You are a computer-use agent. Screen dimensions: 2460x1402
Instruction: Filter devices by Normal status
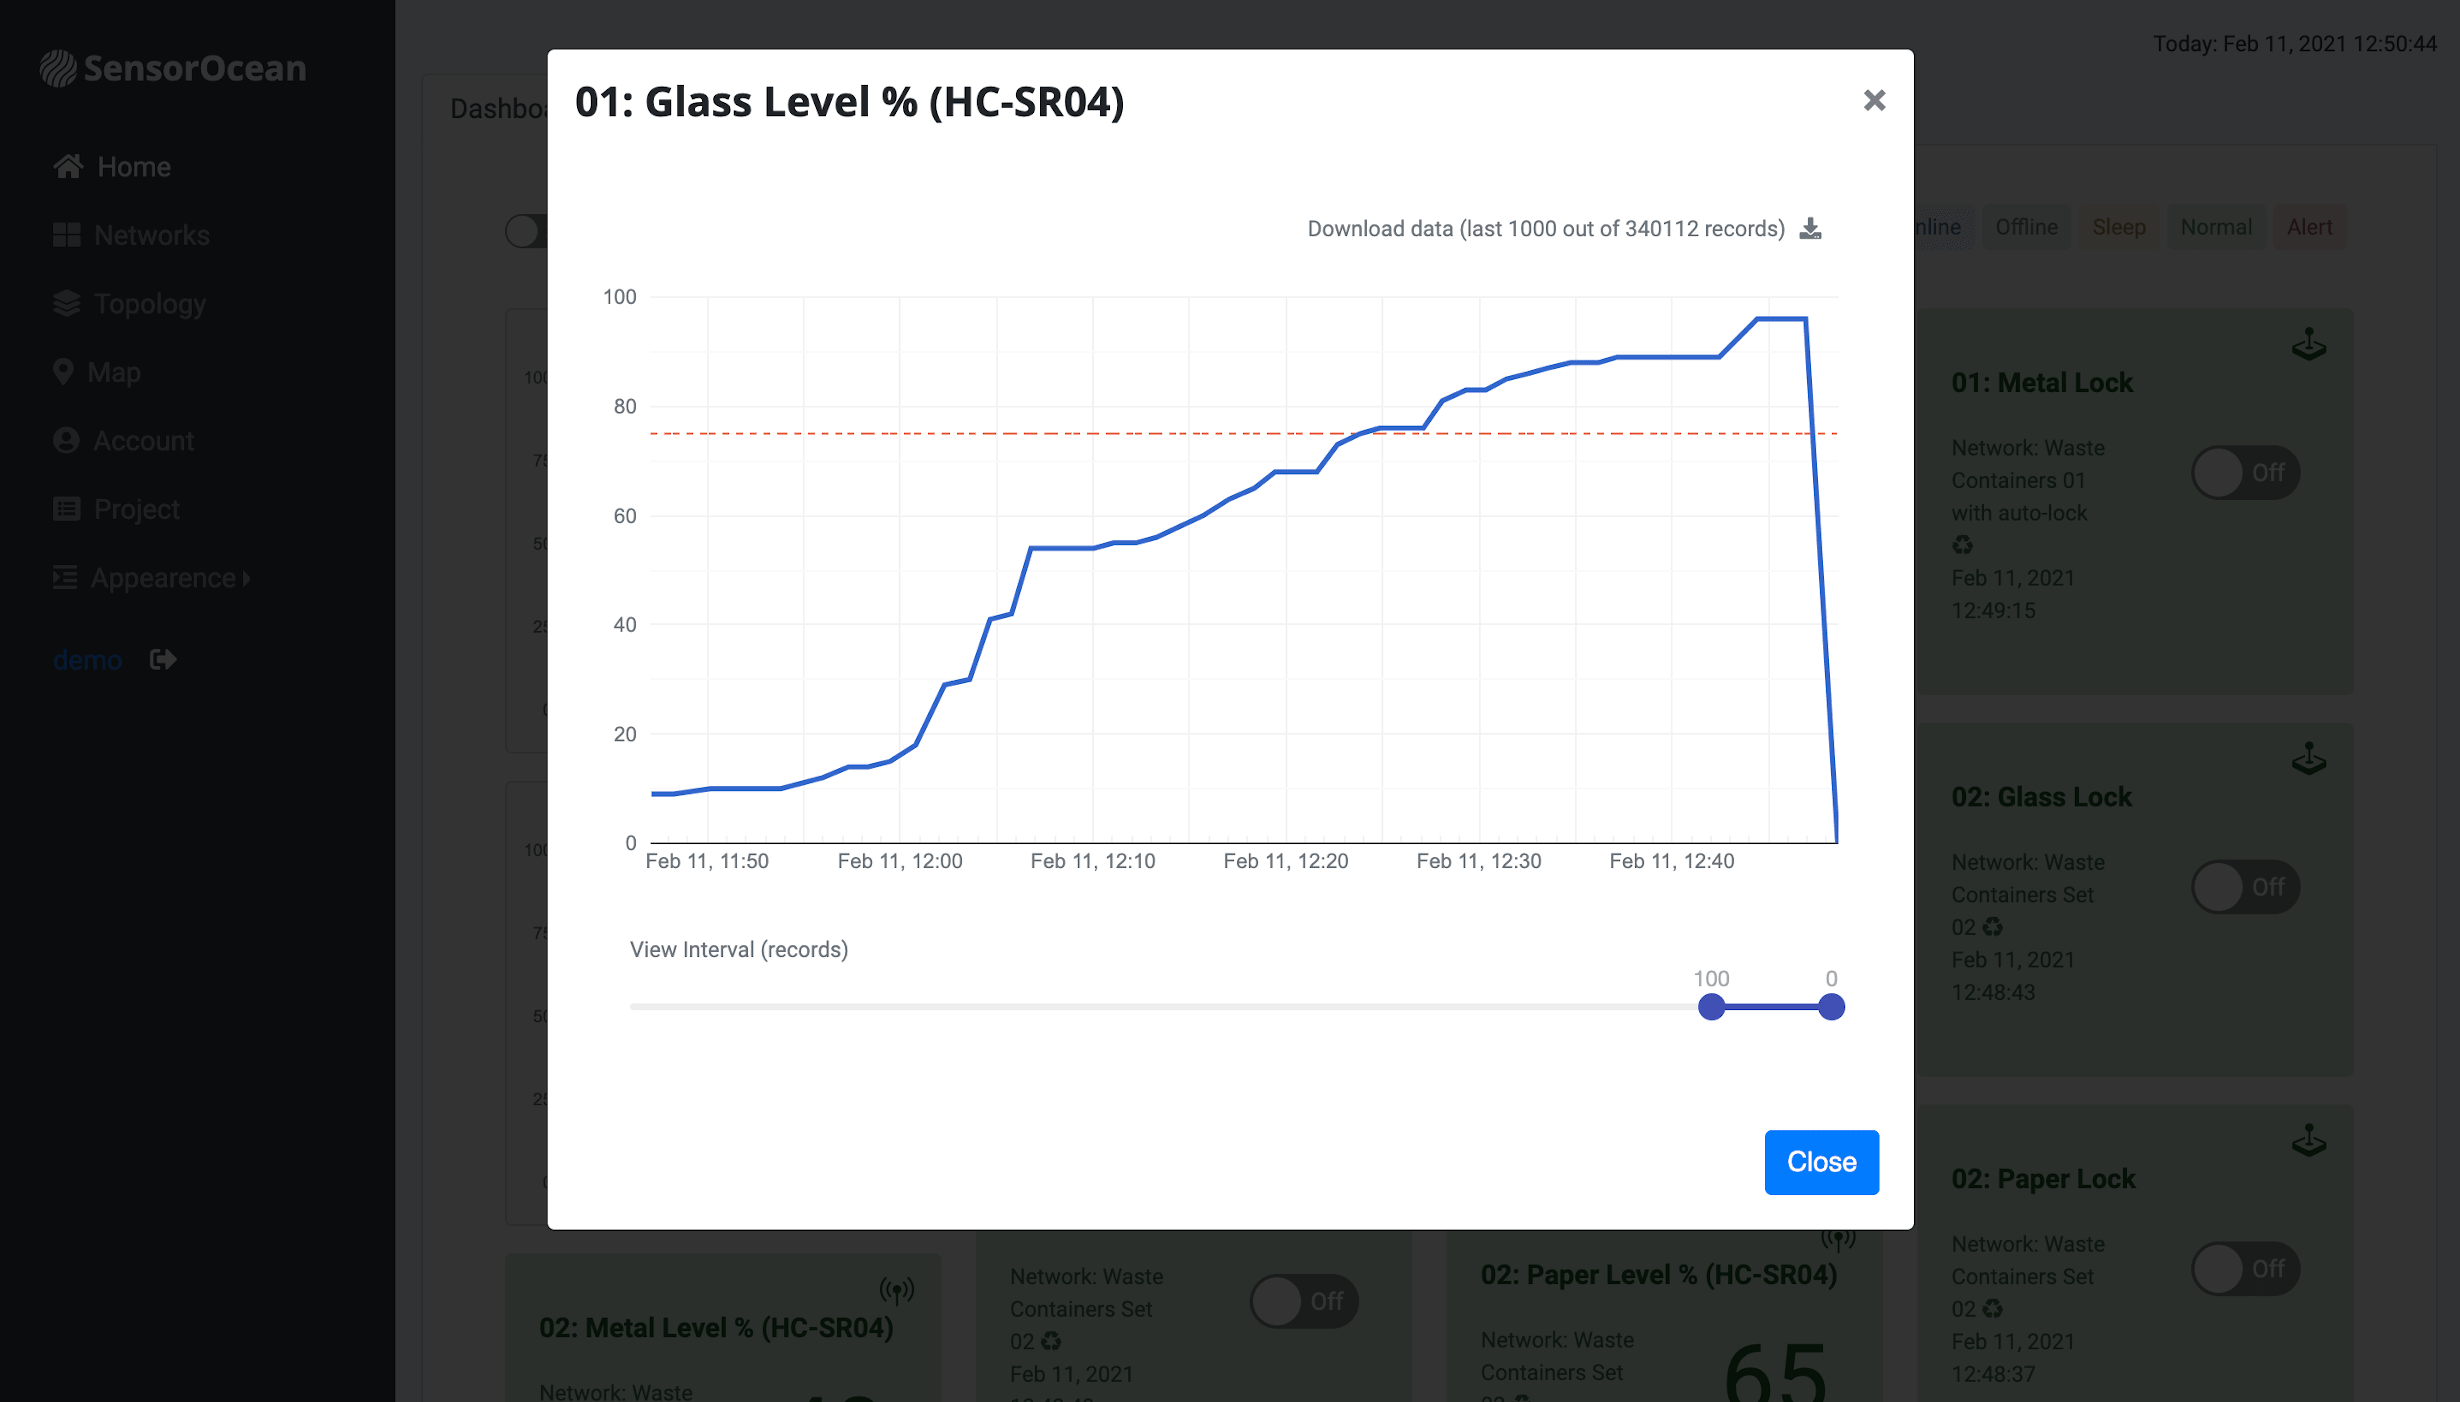pos(2216,227)
